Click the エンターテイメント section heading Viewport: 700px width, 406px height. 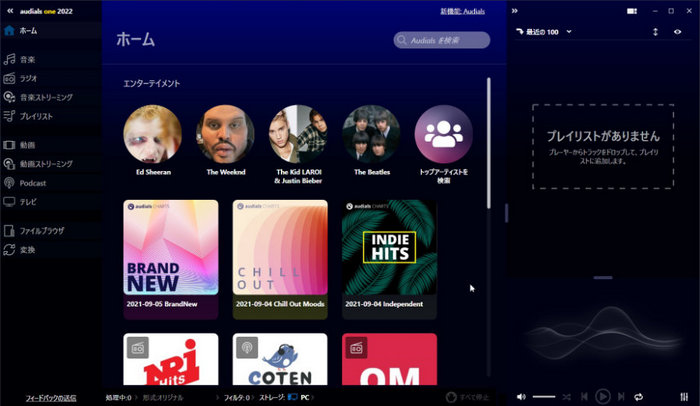click(x=152, y=84)
